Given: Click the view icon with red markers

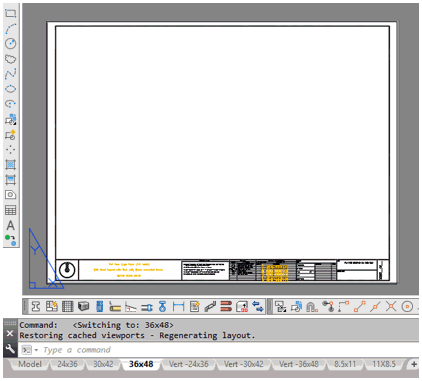Looking at the screenshot, I should (x=242, y=306).
